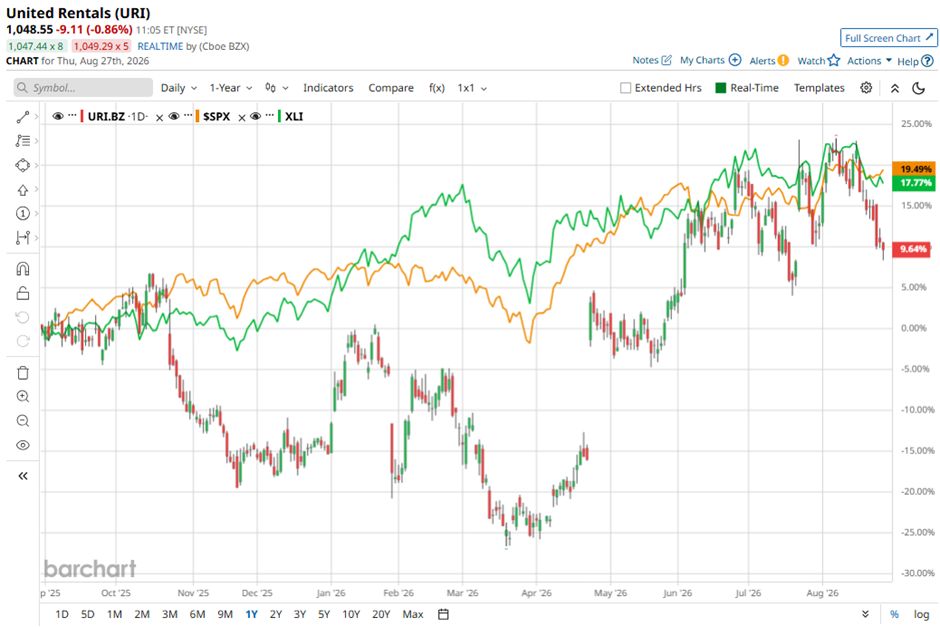Select the 20Y time range
Screen dimensions: 940x627
click(381, 614)
